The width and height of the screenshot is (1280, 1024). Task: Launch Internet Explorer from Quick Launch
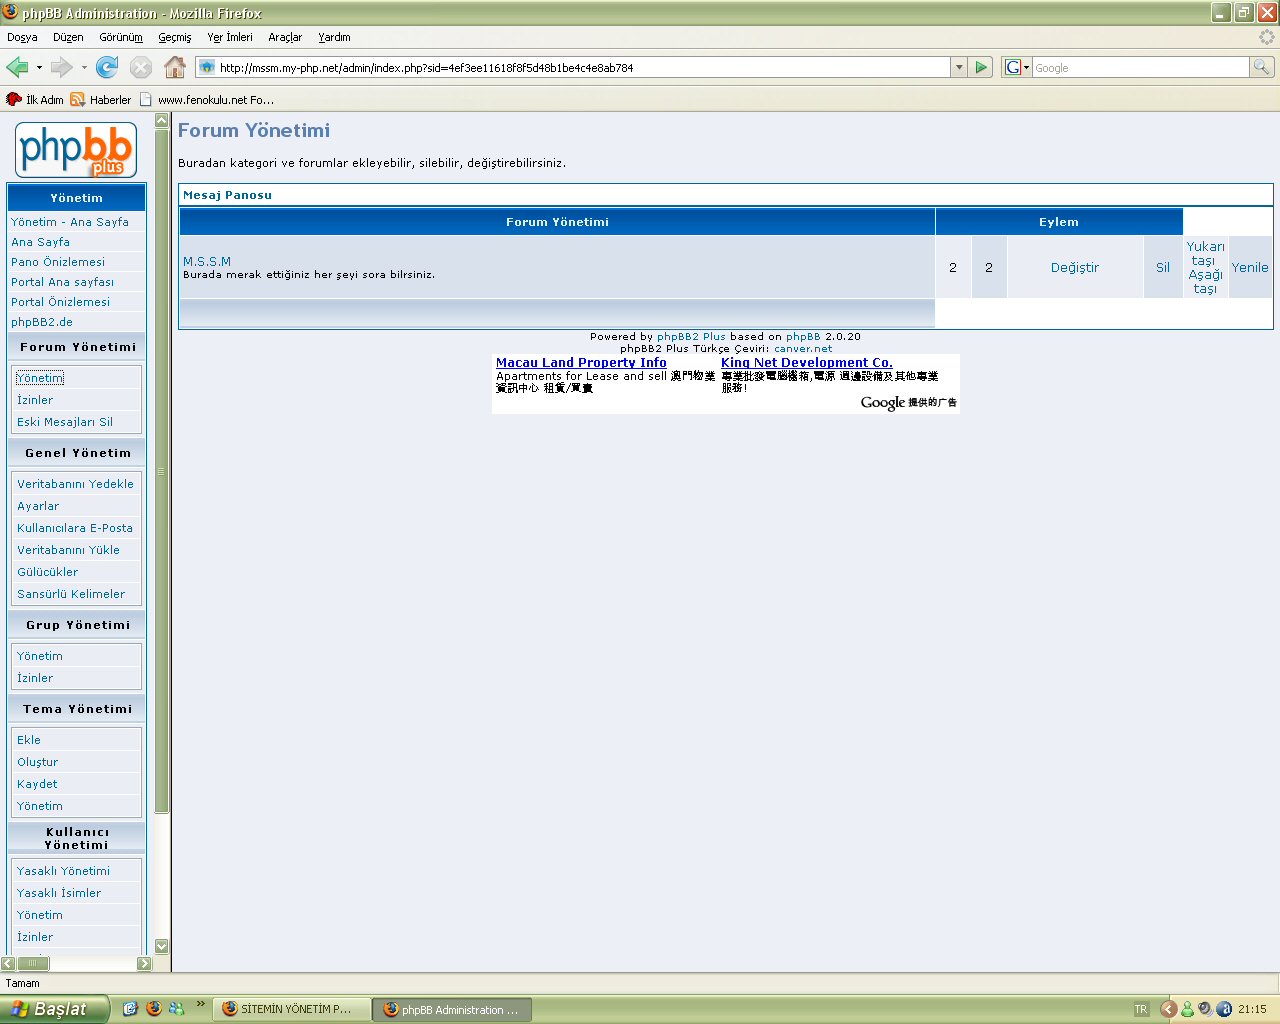click(x=130, y=1009)
